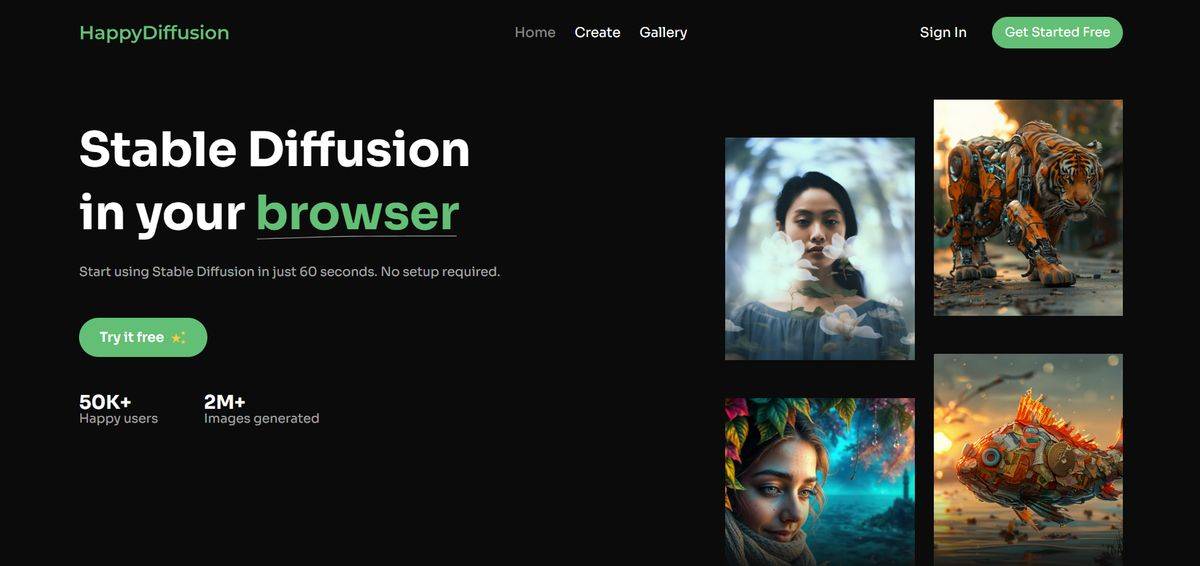
Task: Click the Get Started Free button
Action: pyautogui.click(x=1057, y=32)
